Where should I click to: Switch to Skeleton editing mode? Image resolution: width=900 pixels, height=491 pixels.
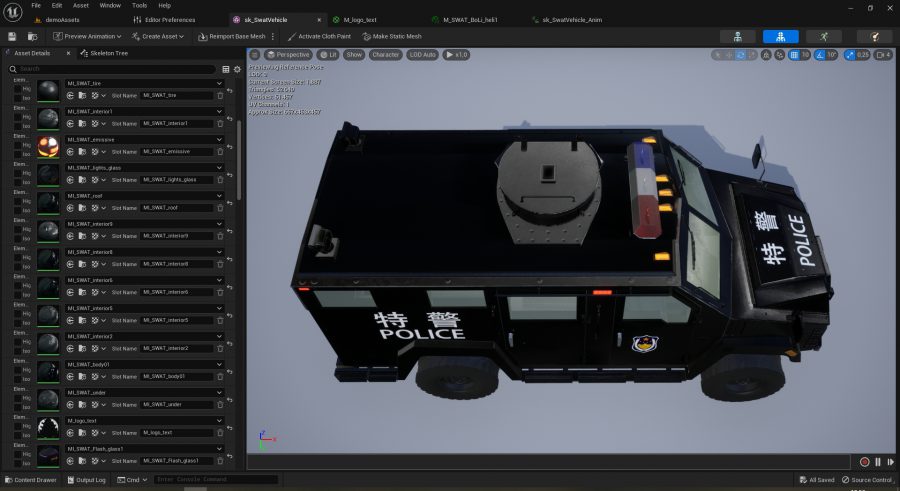click(738, 37)
